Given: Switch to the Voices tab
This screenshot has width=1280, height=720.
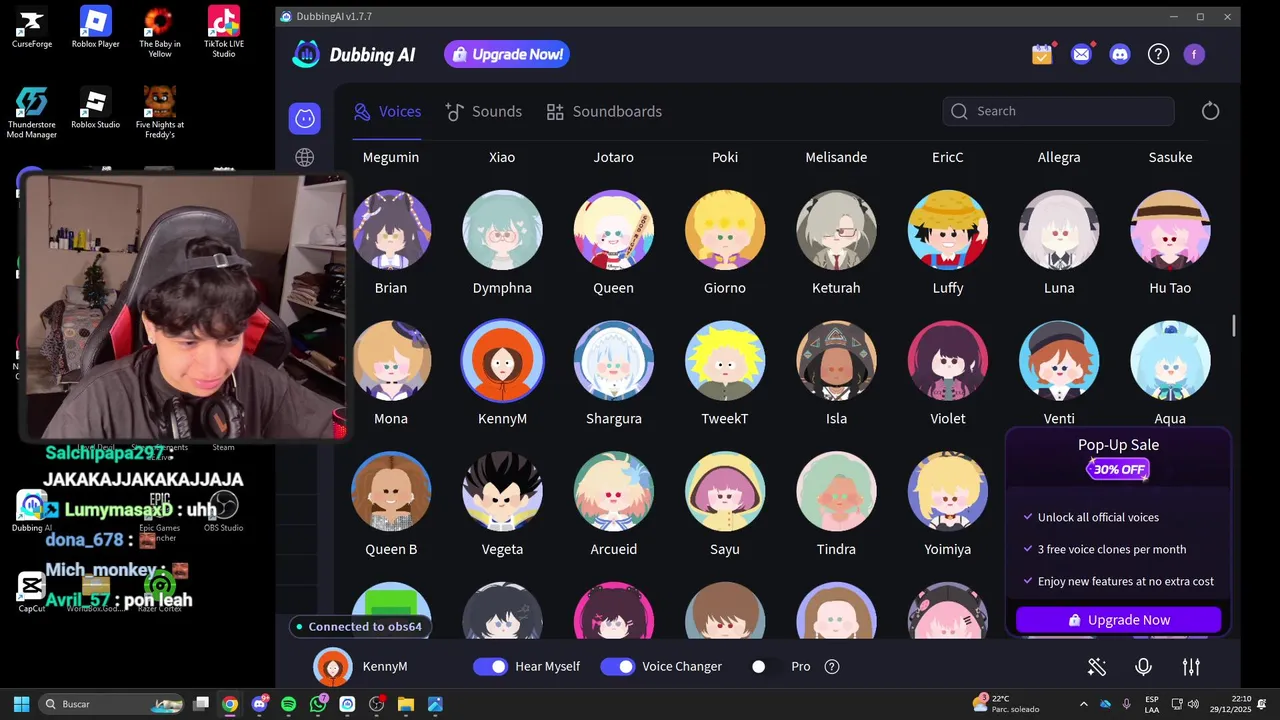Looking at the screenshot, I should pos(387,111).
